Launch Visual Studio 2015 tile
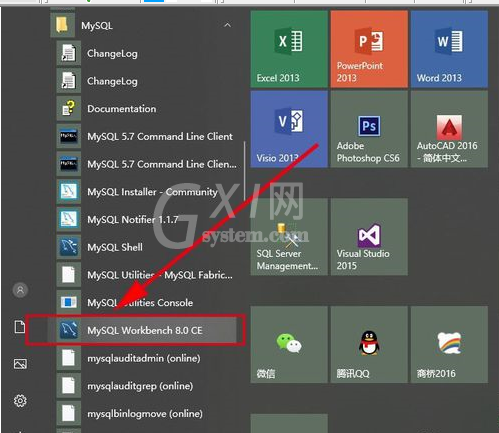Viewport: 499px width, 433px height. click(369, 237)
